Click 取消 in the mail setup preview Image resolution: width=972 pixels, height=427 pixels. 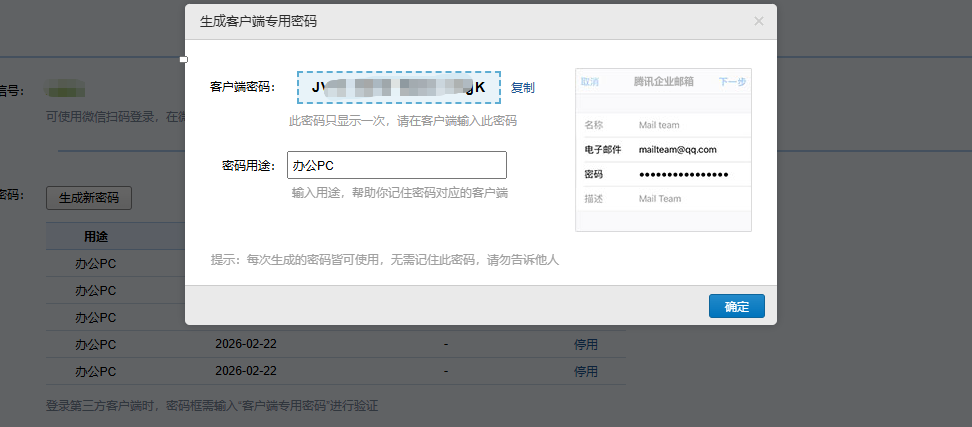pyautogui.click(x=590, y=82)
